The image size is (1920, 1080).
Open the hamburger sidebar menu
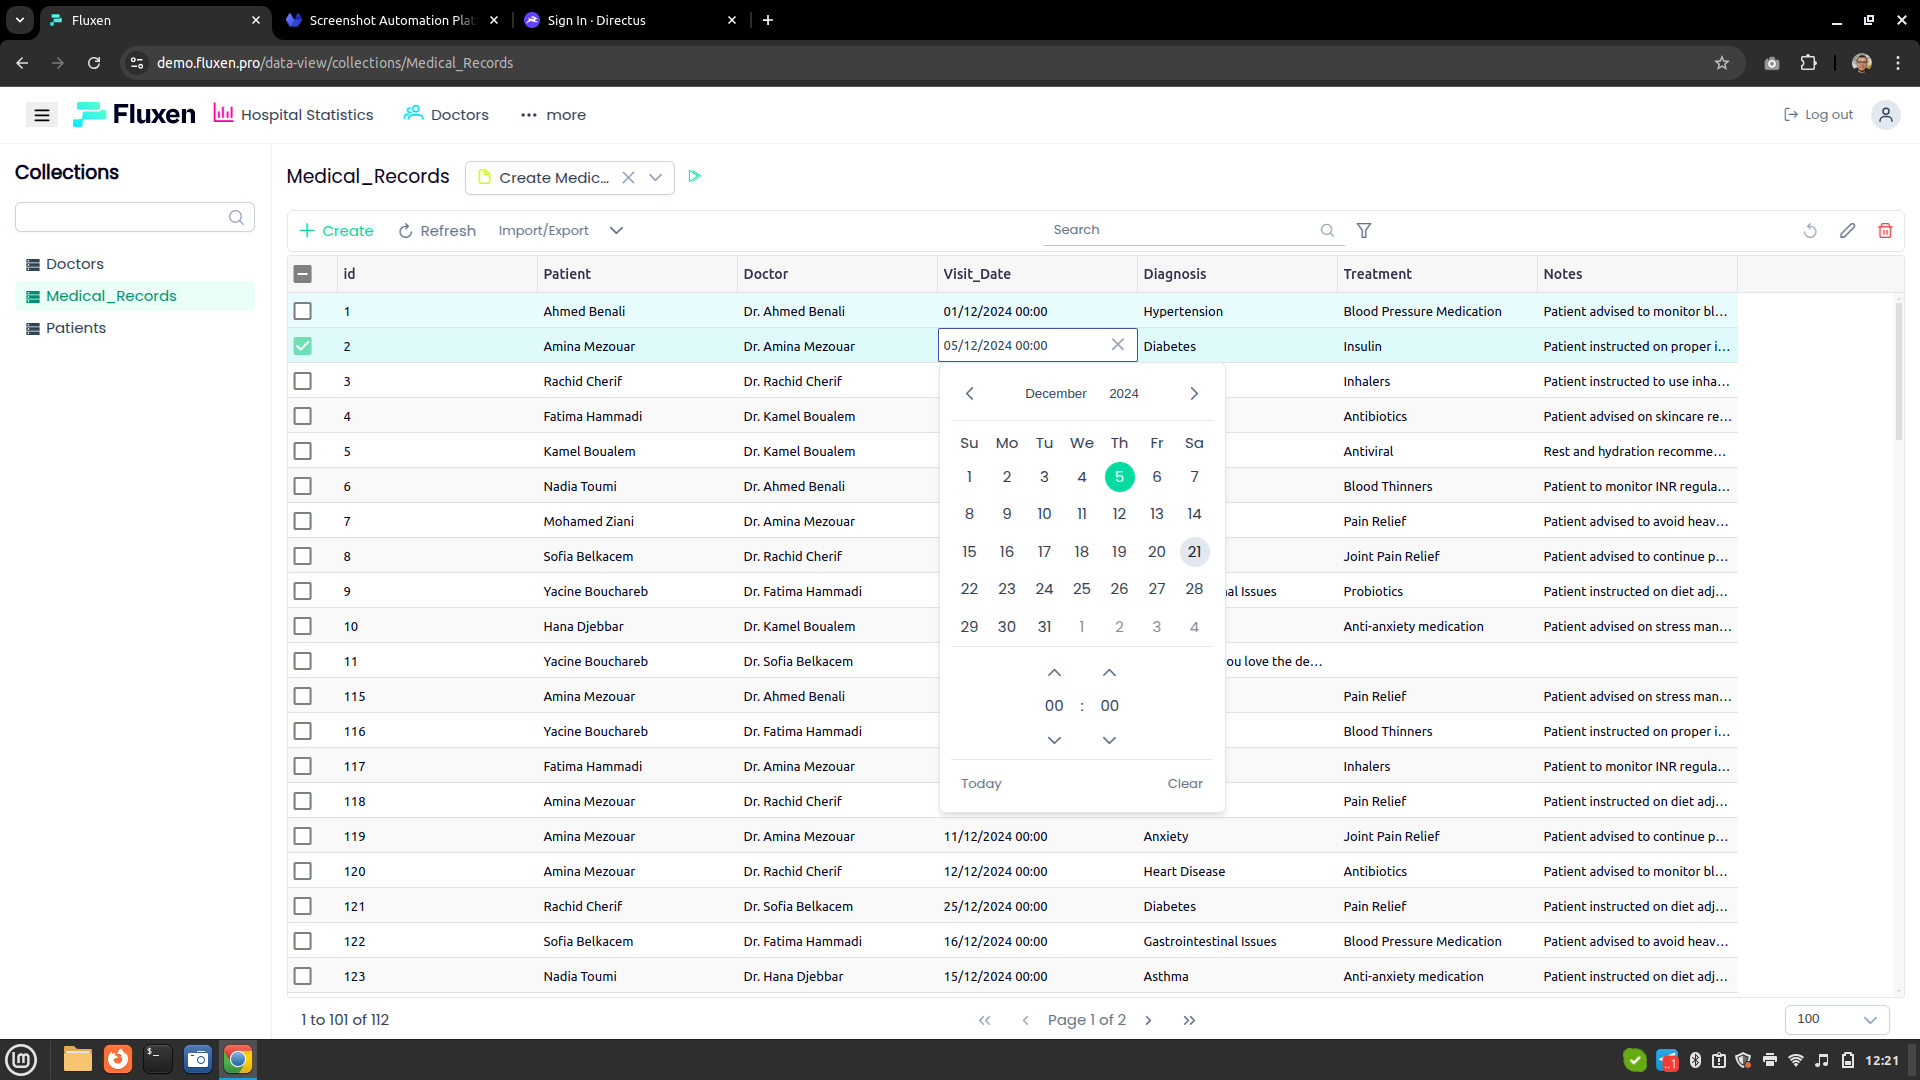point(42,115)
